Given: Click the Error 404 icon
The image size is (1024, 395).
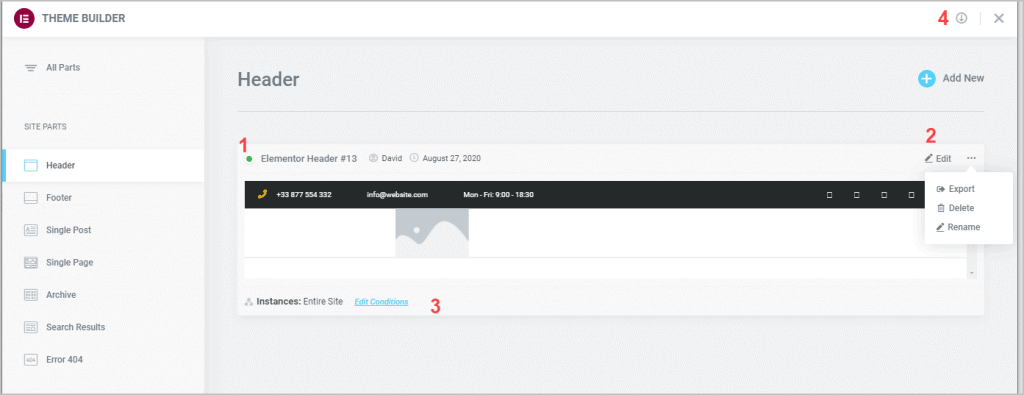Looking at the screenshot, I should tap(31, 359).
